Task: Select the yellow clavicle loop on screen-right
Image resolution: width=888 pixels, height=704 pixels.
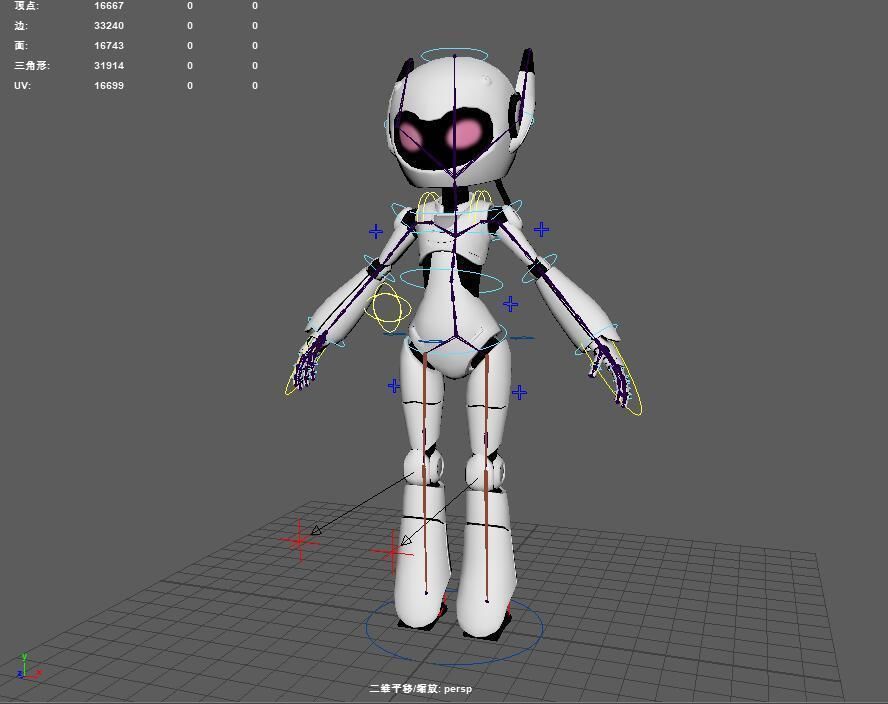Action: click(x=480, y=204)
